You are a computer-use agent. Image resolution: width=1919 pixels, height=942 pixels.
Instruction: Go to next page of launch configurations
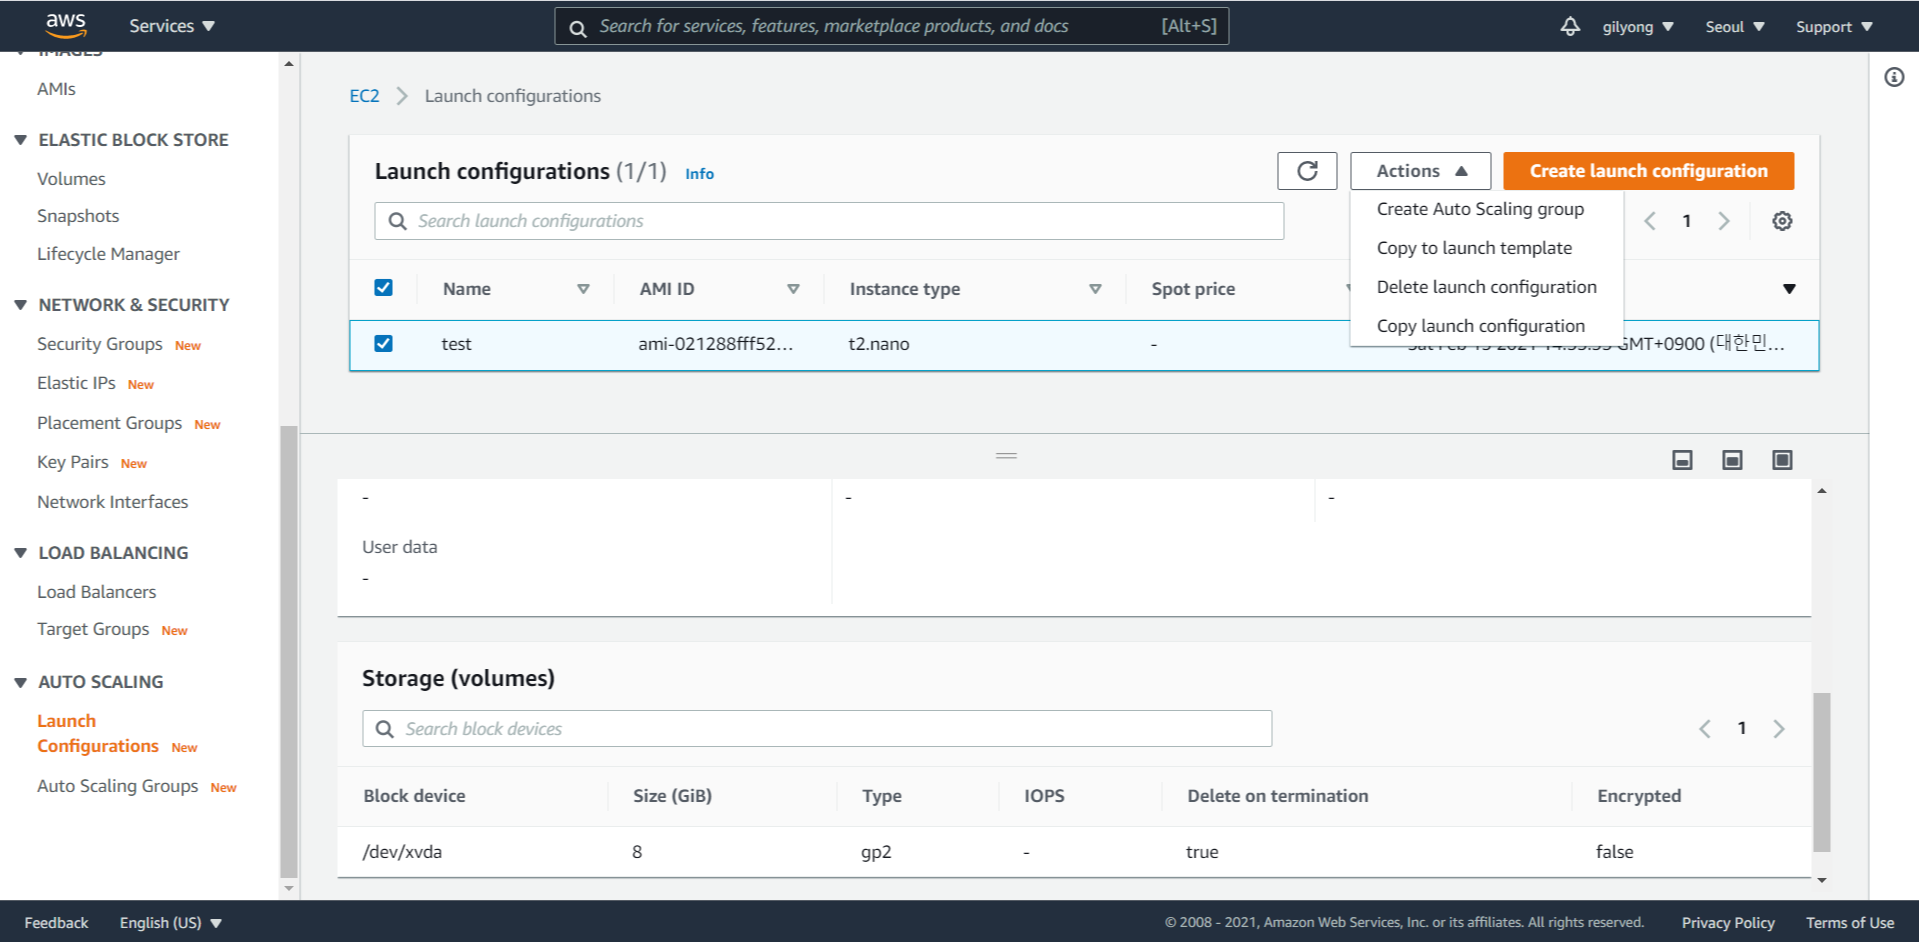pos(1724,221)
